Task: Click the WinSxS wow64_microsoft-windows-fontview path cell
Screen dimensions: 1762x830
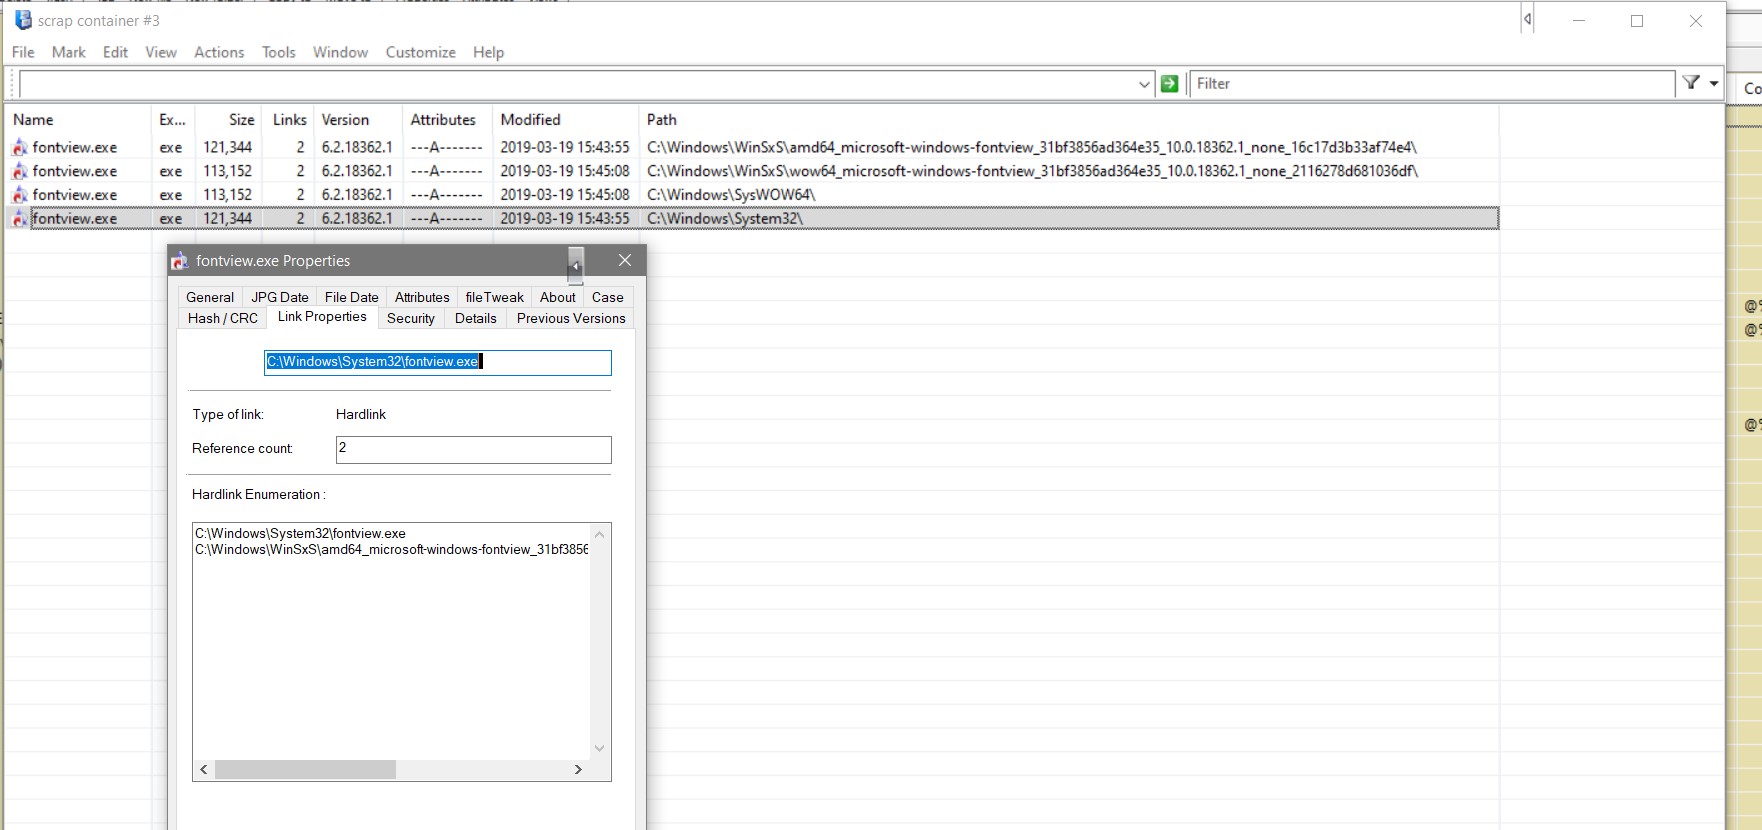Action: (1032, 171)
